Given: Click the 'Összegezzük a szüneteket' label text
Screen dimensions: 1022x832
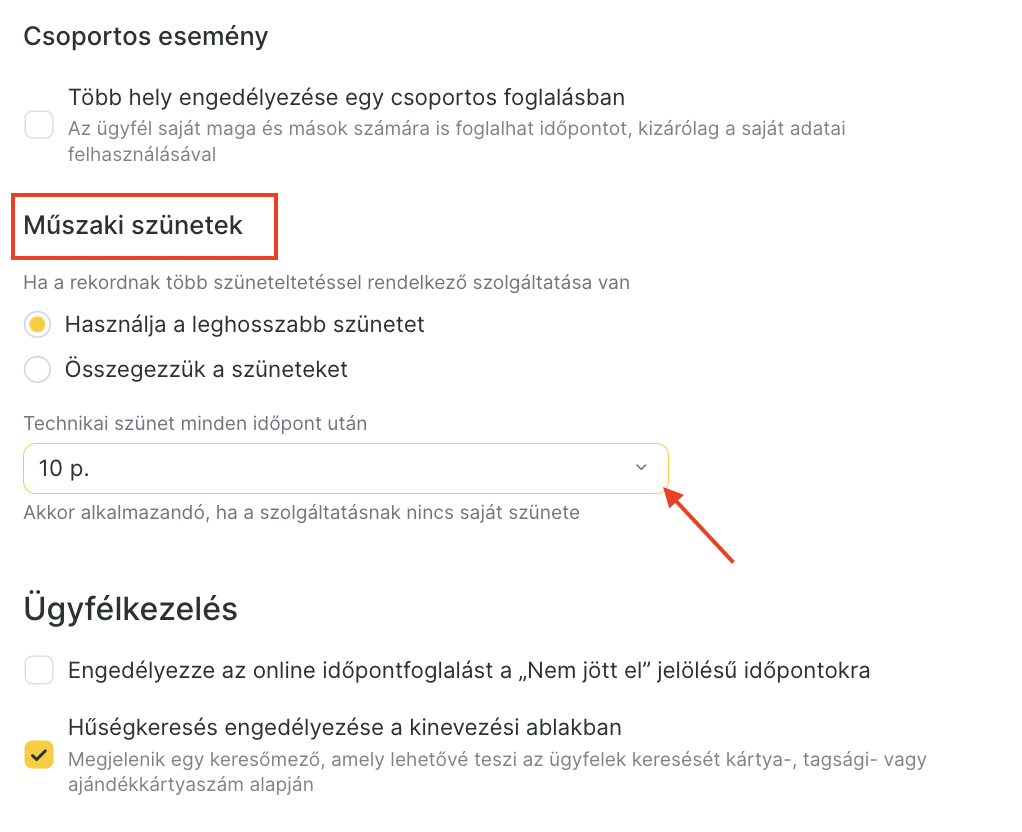Looking at the screenshot, I should click(206, 369).
